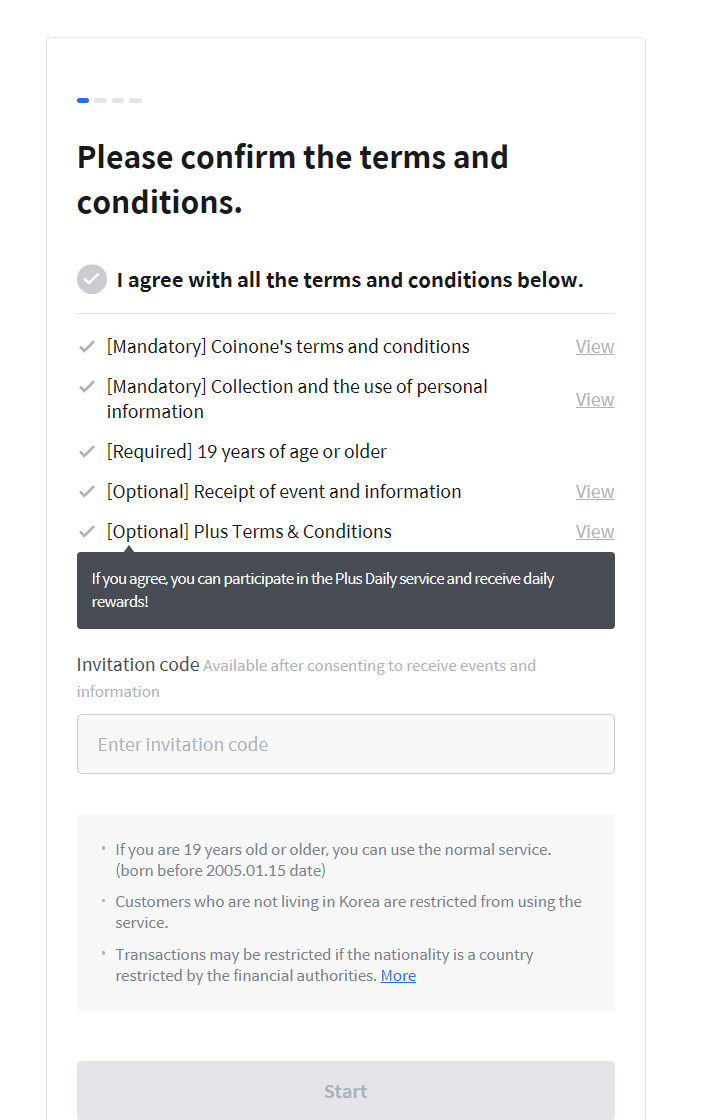Click the second progress step indicator
Image resolution: width=710 pixels, height=1120 pixels.
[101, 100]
